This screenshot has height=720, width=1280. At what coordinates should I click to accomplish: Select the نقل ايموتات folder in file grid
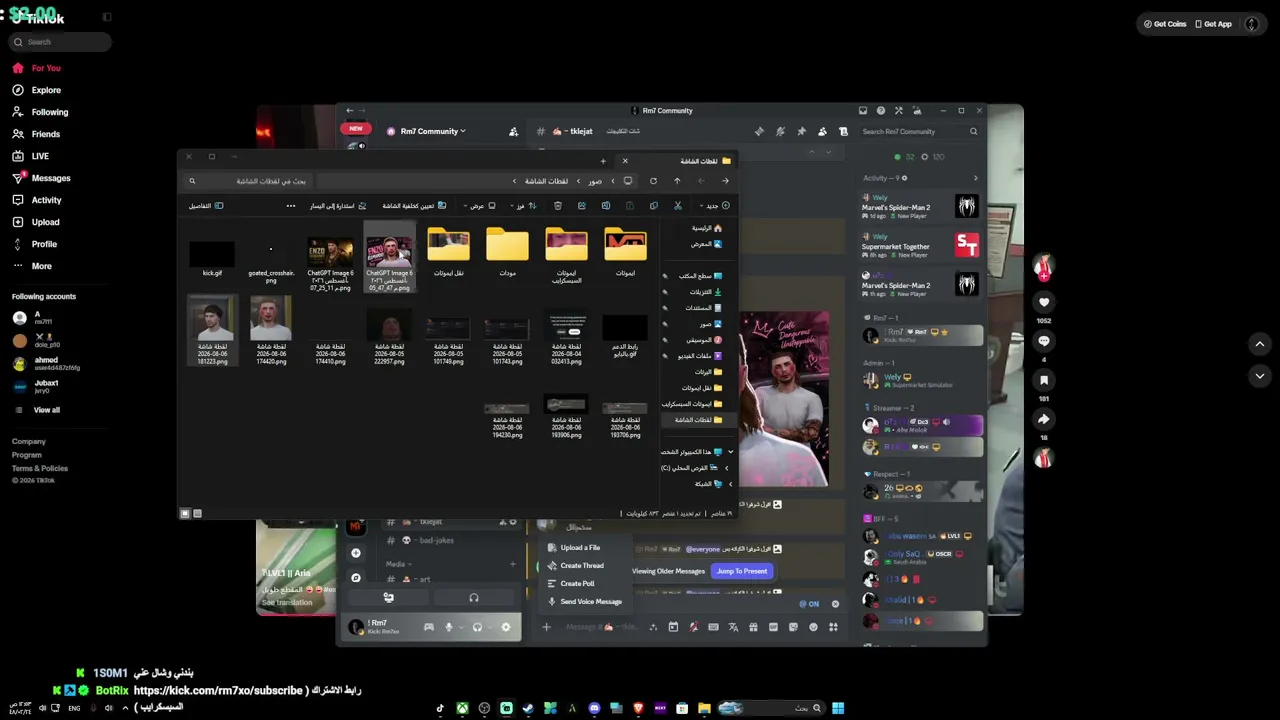tap(448, 253)
